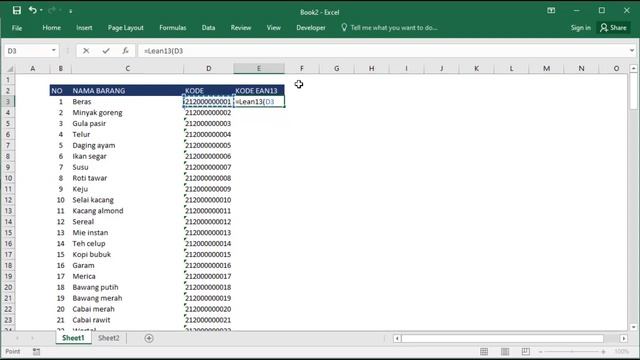Select column D header
The height and width of the screenshot is (360, 640).
point(209,69)
